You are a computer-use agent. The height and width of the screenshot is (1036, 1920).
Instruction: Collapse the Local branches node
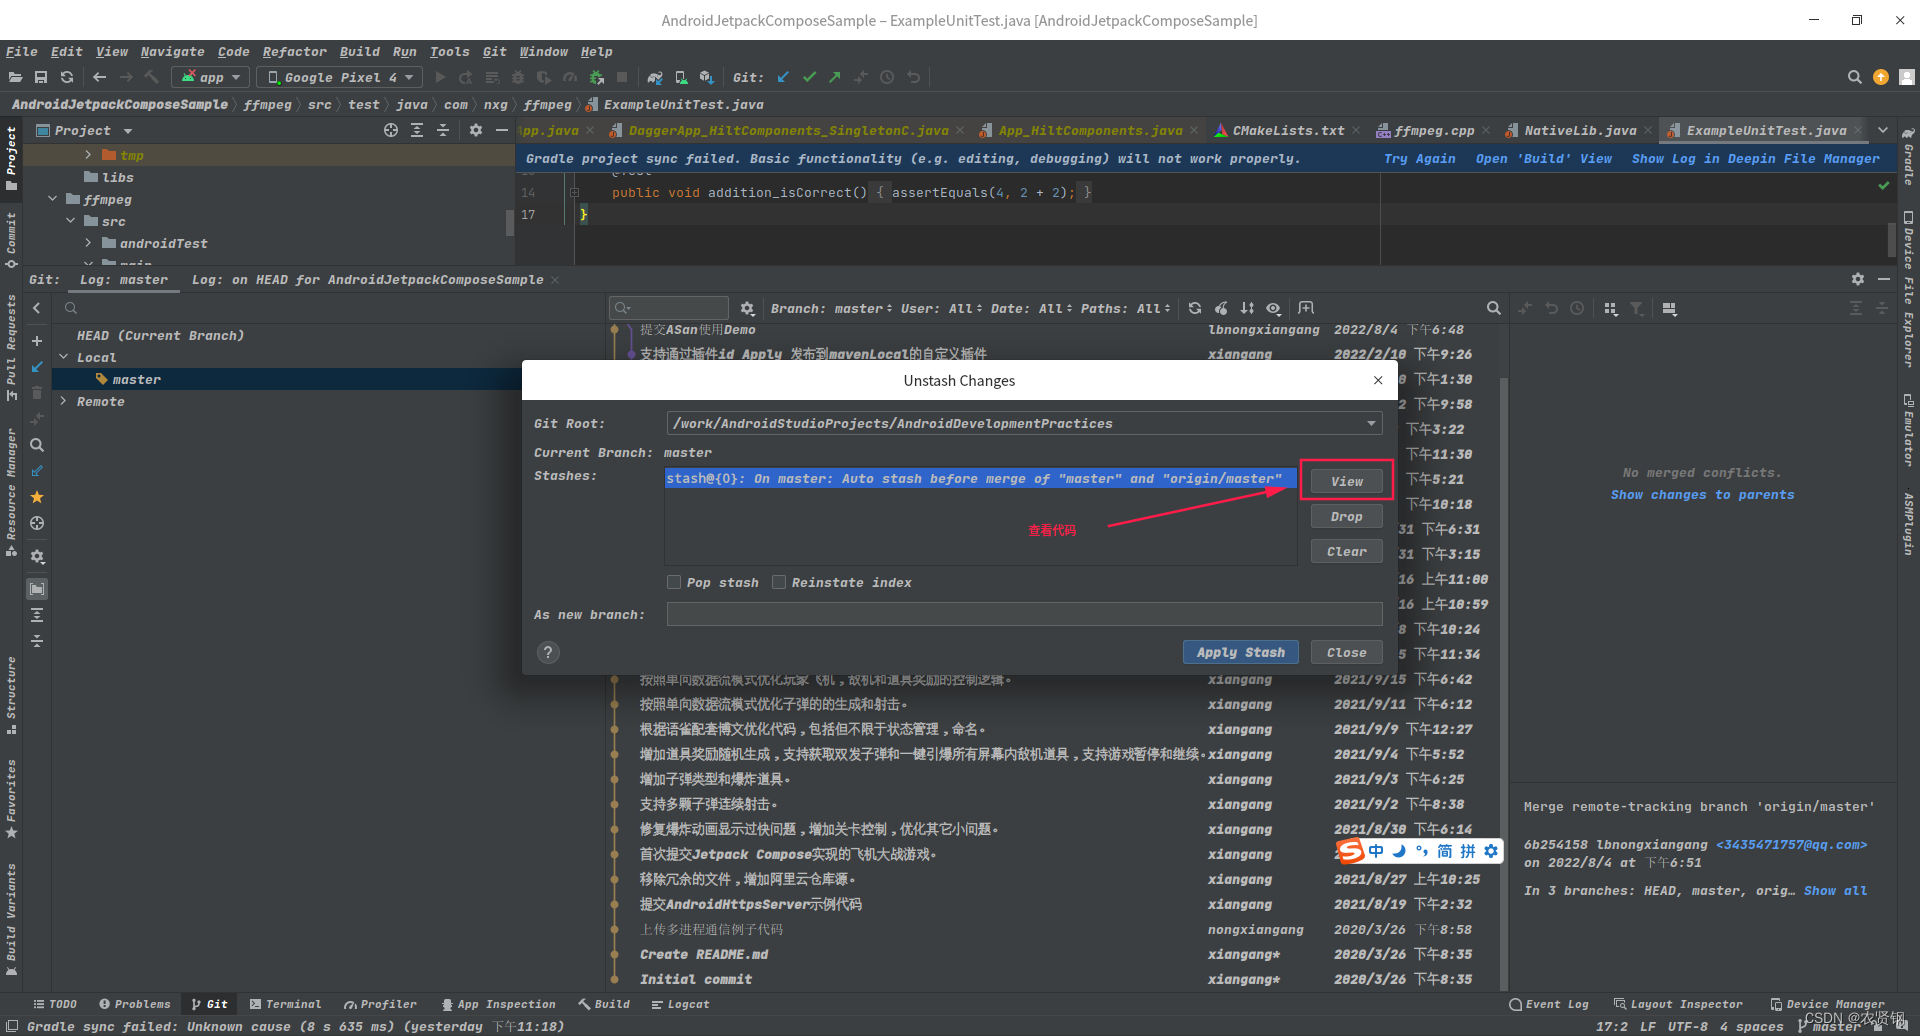coord(64,357)
